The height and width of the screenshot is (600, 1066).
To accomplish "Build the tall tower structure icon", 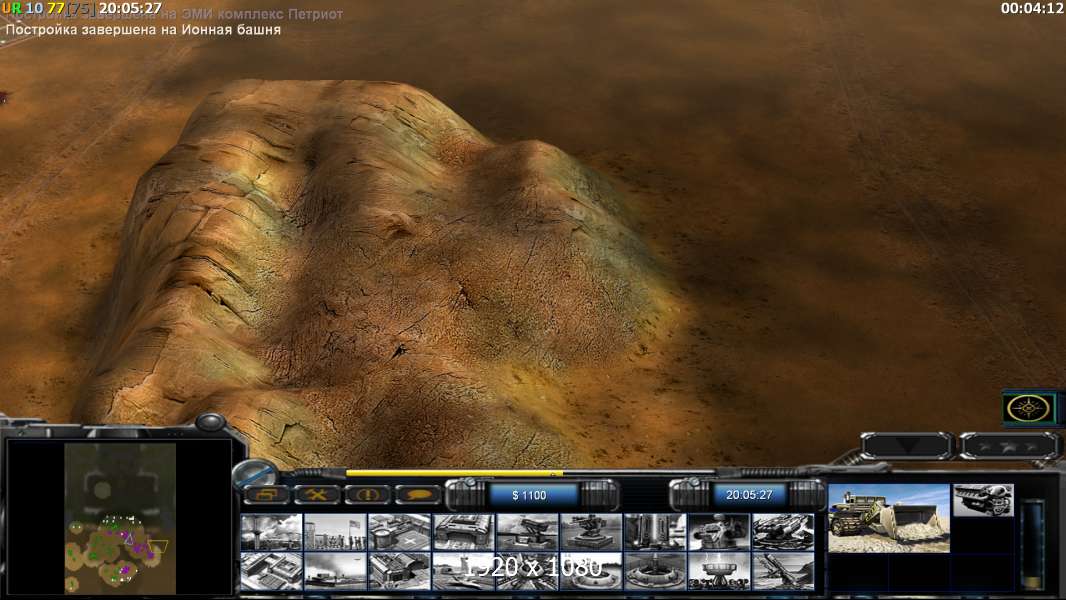I will click(655, 531).
